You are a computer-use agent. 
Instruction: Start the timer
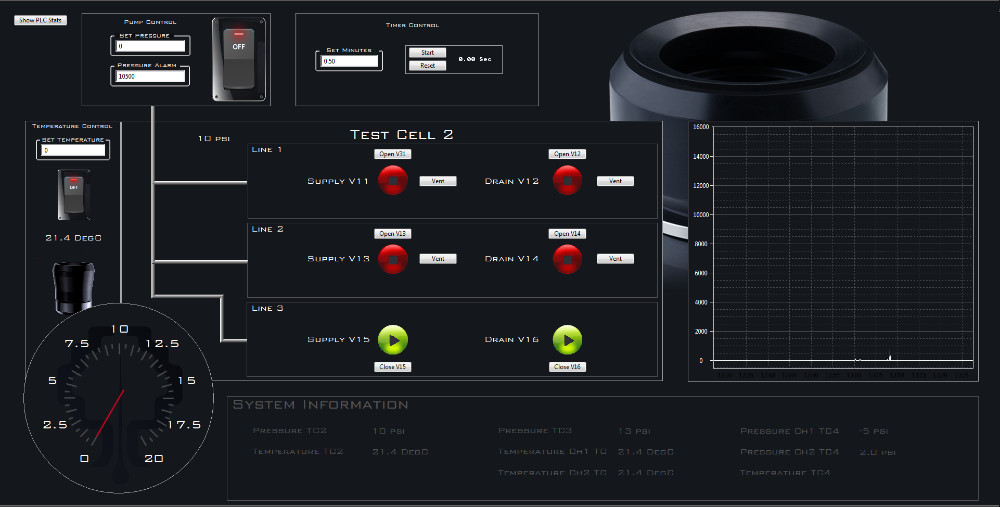pos(427,53)
